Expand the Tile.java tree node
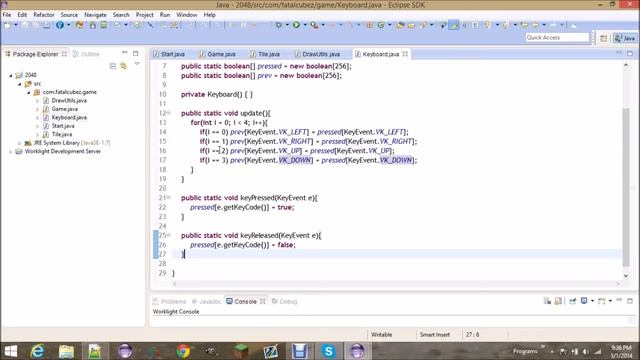The image size is (640, 360). (x=38, y=134)
